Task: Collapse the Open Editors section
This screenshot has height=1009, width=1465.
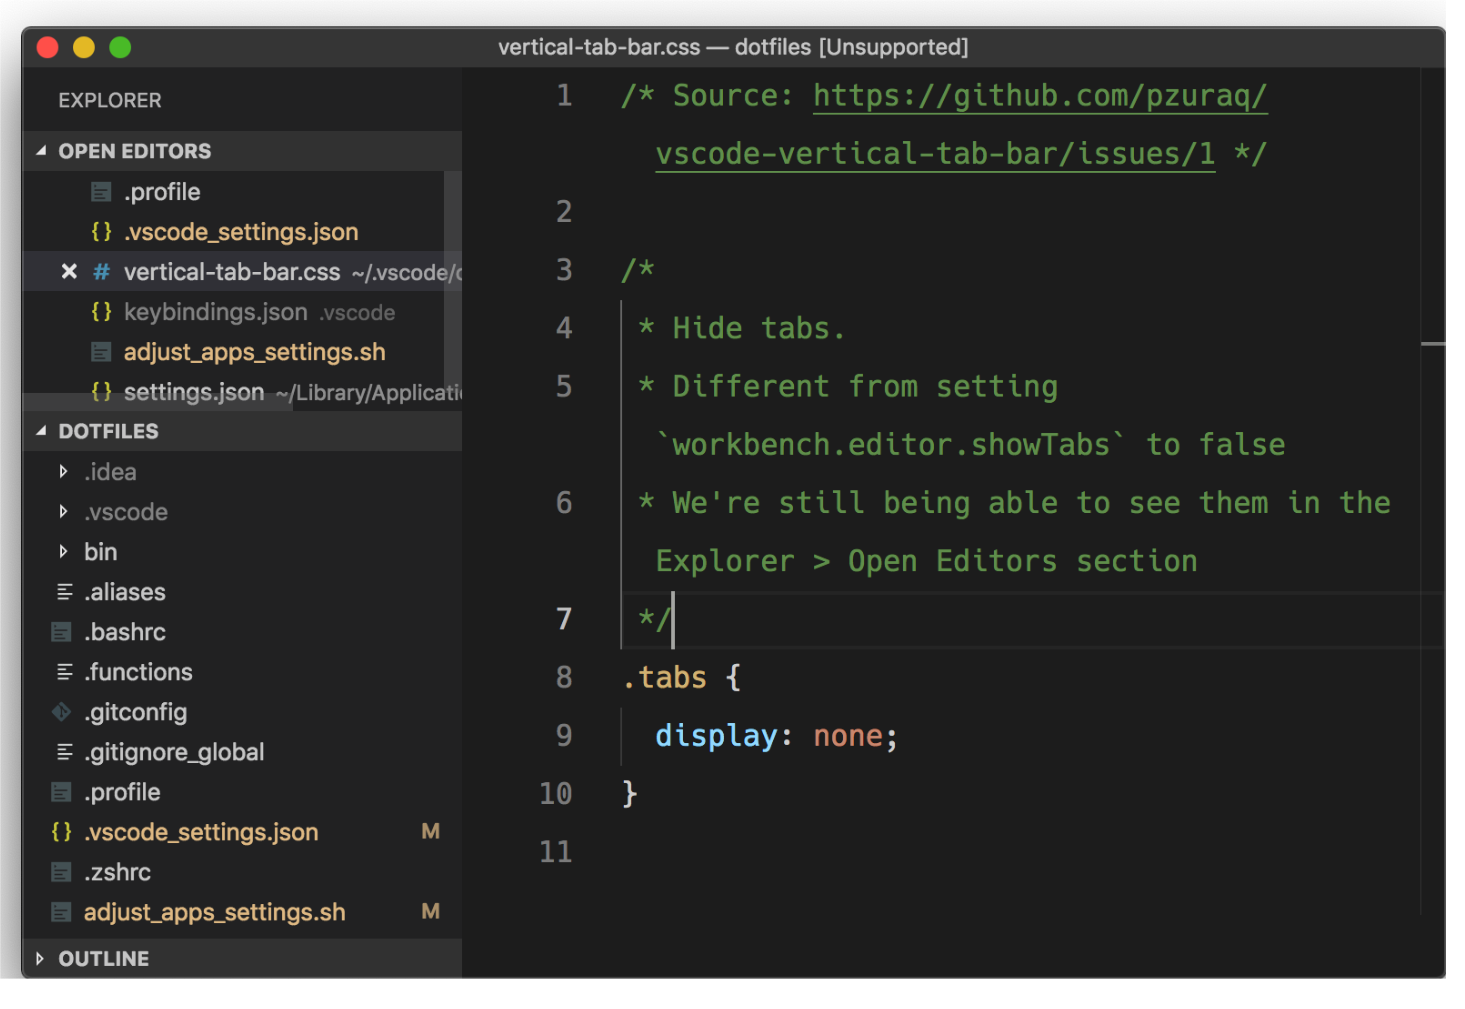Action: [x=242, y=151]
